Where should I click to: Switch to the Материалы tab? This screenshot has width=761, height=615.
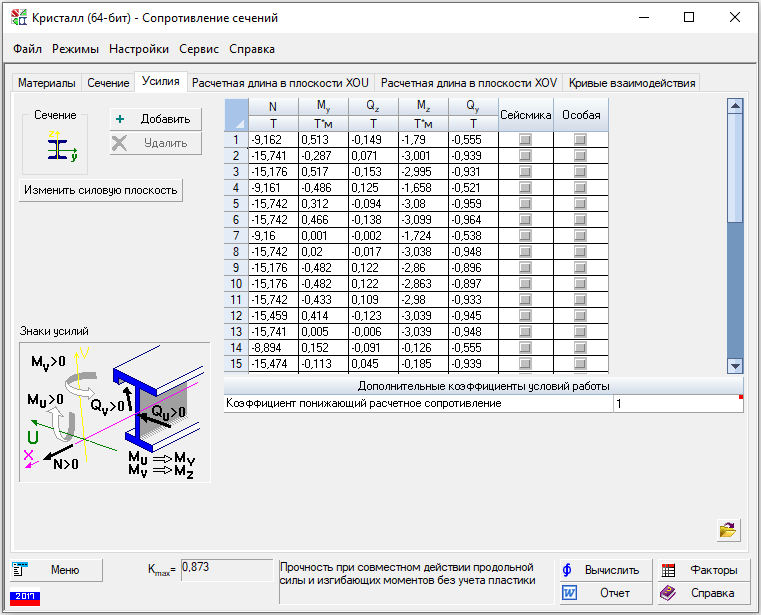(x=44, y=83)
